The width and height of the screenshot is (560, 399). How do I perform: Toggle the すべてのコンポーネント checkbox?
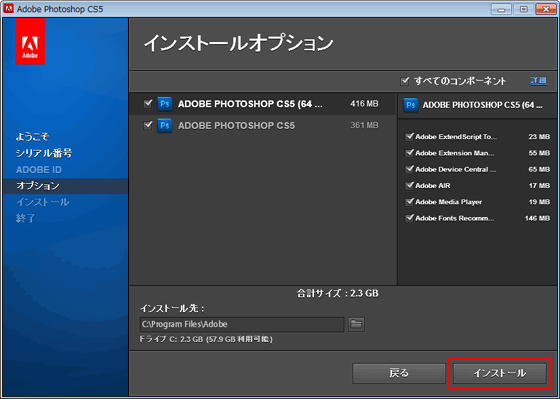pyautogui.click(x=405, y=81)
